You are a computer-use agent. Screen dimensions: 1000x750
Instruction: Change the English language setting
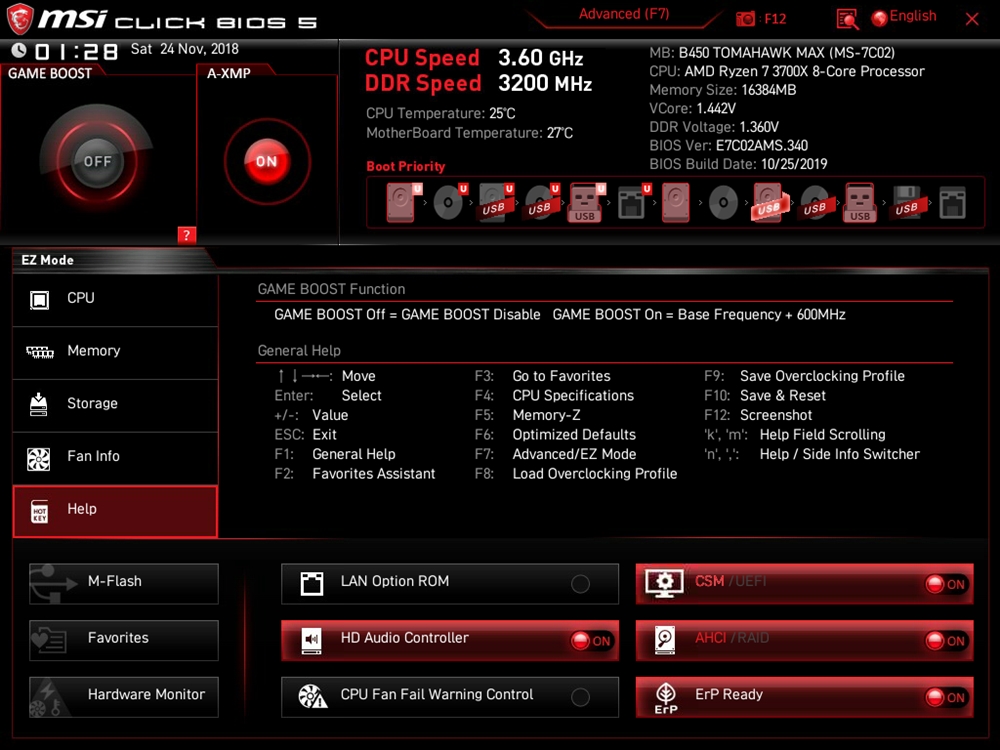[x=913, y=16]
